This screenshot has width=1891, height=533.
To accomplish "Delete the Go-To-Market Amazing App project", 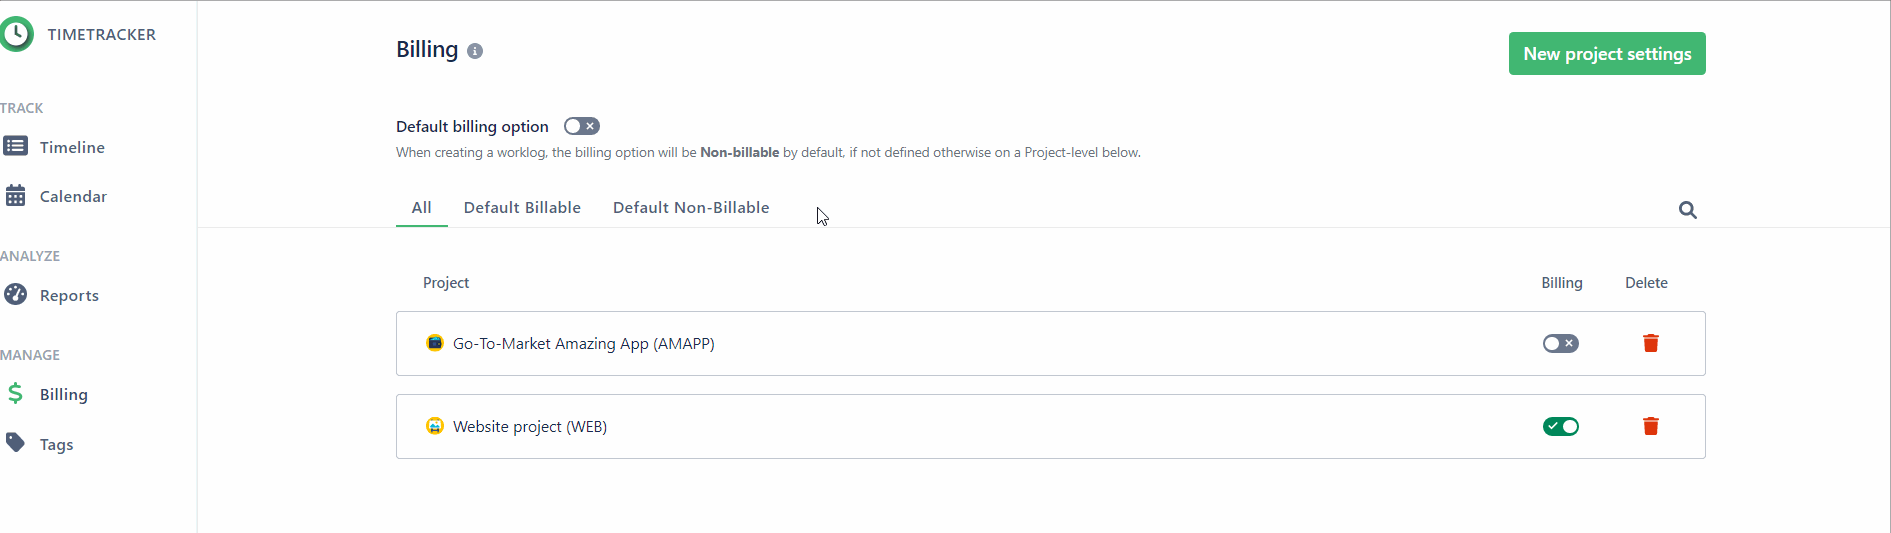I will tap(1651, 343).
